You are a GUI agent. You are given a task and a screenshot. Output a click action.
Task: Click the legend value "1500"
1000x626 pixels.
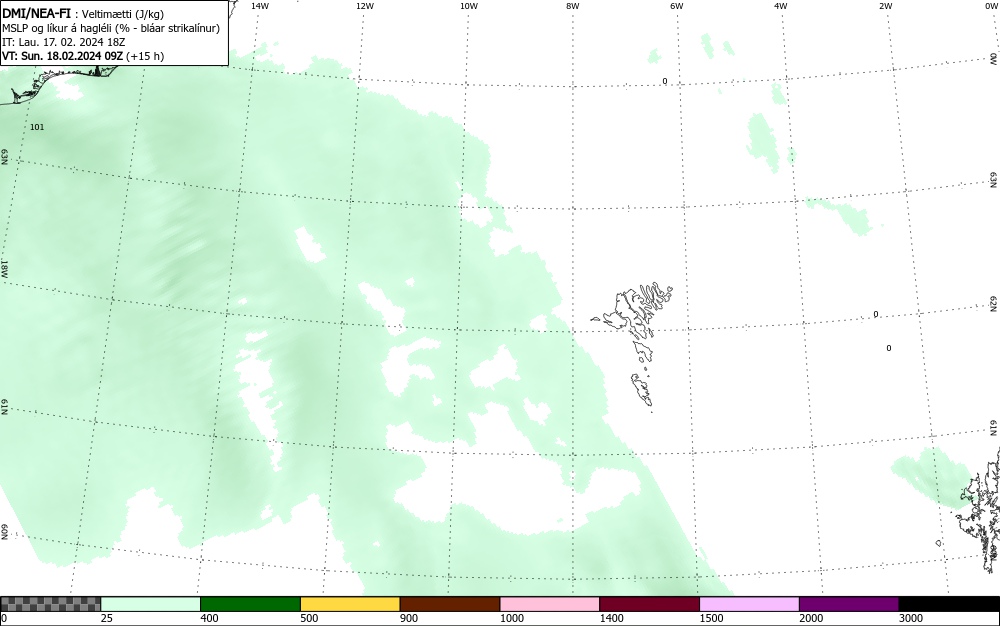[711, 618]
